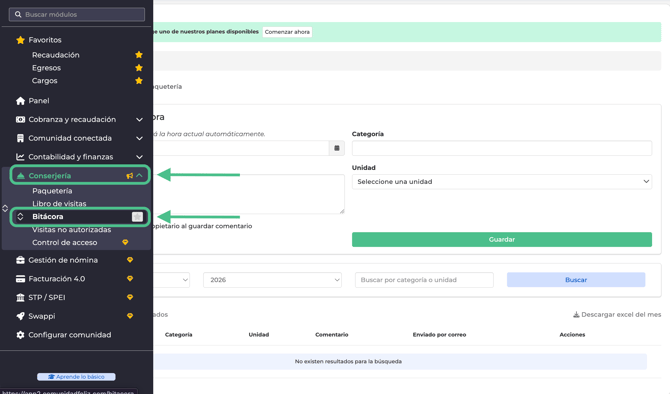This screenshot has width=670, height=394.
Task: Click the Comentario column header
Action: [x=332, y=335]
